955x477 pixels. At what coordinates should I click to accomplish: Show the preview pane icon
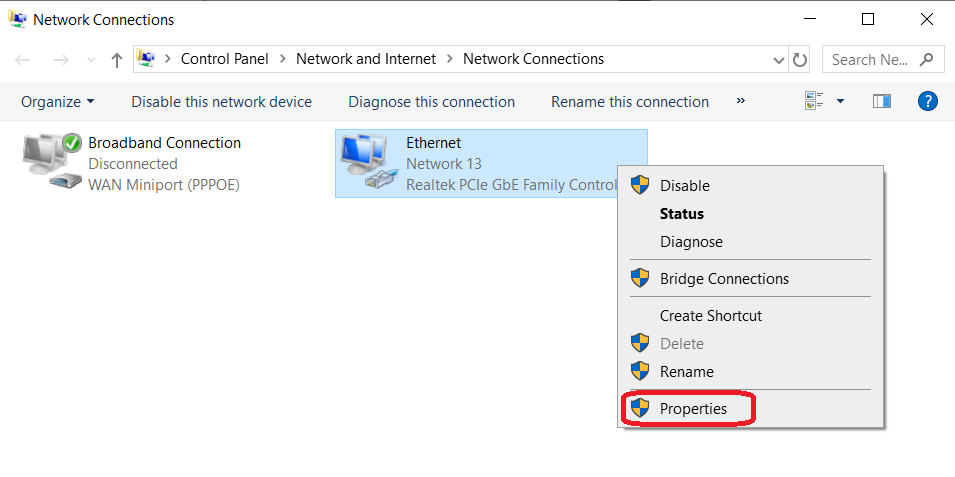[881, 101]
